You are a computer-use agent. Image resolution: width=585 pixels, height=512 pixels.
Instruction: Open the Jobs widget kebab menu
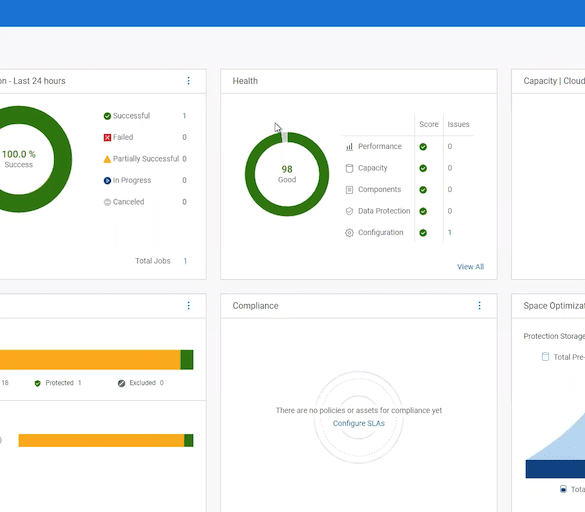point(188,81)
